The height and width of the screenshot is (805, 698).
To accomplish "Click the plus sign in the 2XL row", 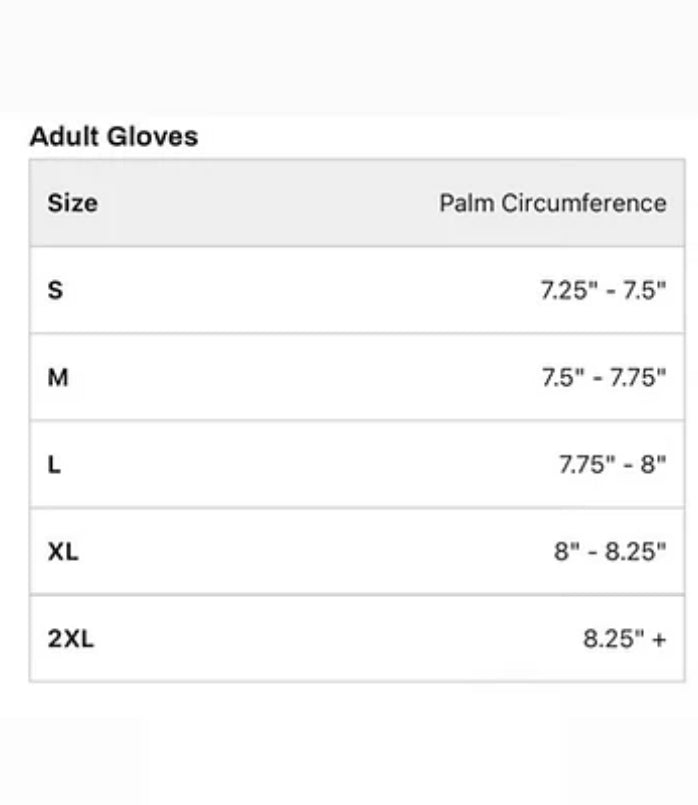I will pyautogui.click(x=658, y=640).
